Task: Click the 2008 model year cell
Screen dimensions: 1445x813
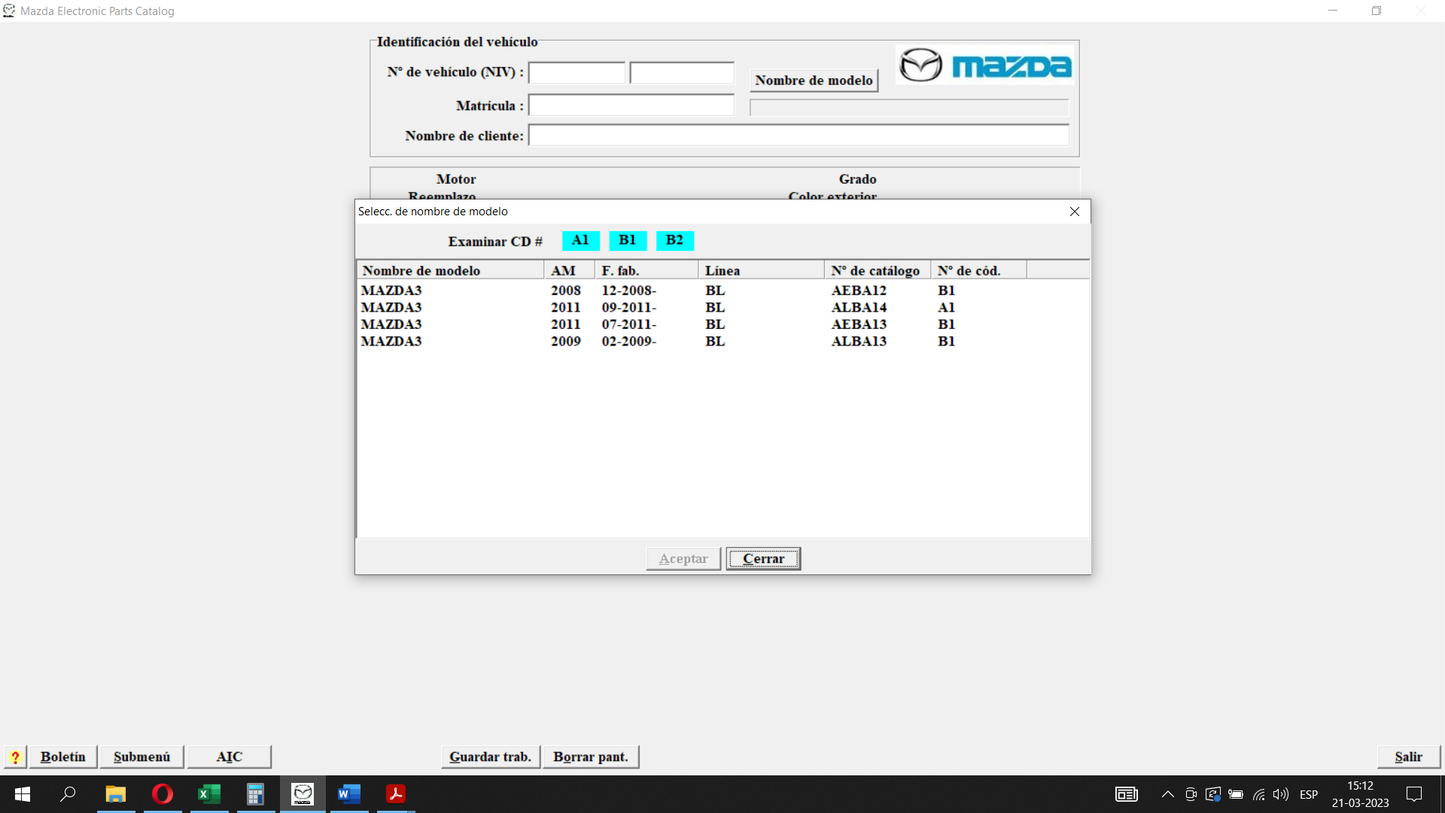Action: pos(566,291)
